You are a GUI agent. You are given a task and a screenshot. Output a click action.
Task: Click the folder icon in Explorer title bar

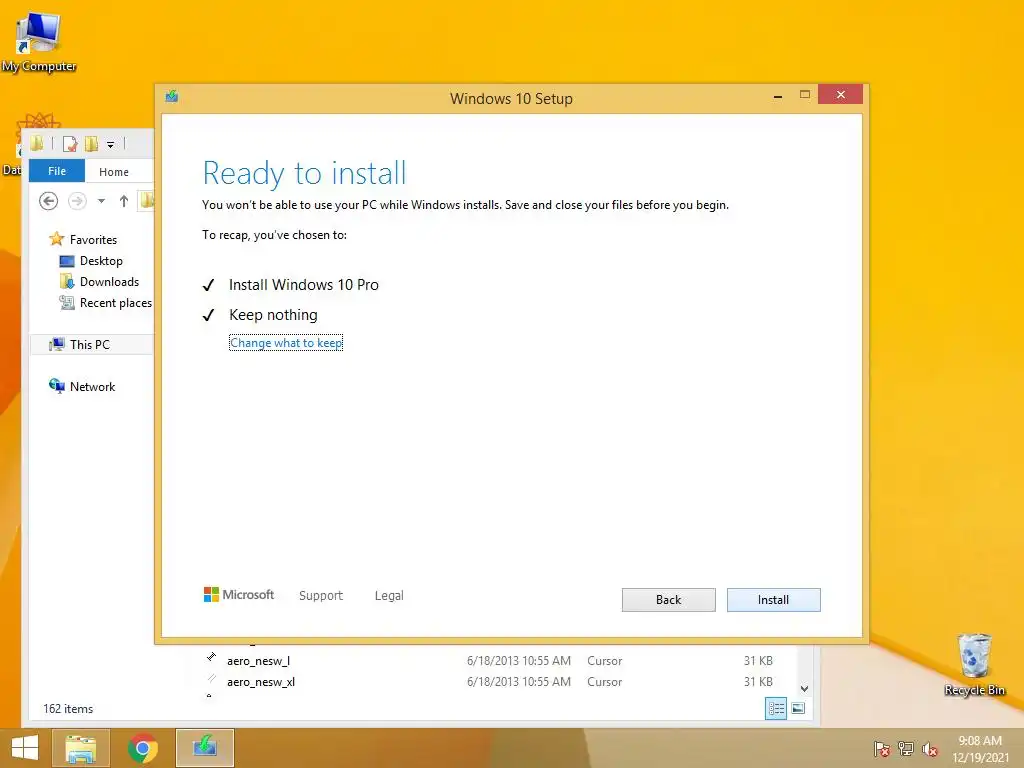[37, 143]
